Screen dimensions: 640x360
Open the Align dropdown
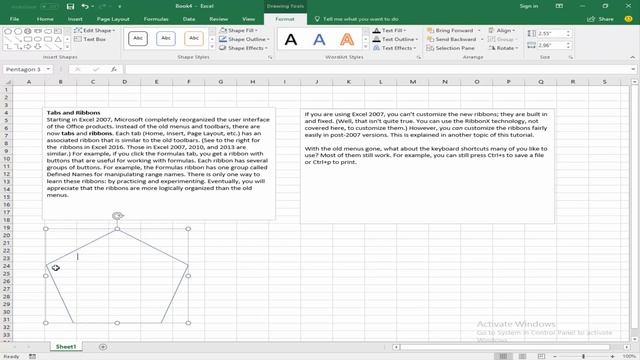coord(502,31)
